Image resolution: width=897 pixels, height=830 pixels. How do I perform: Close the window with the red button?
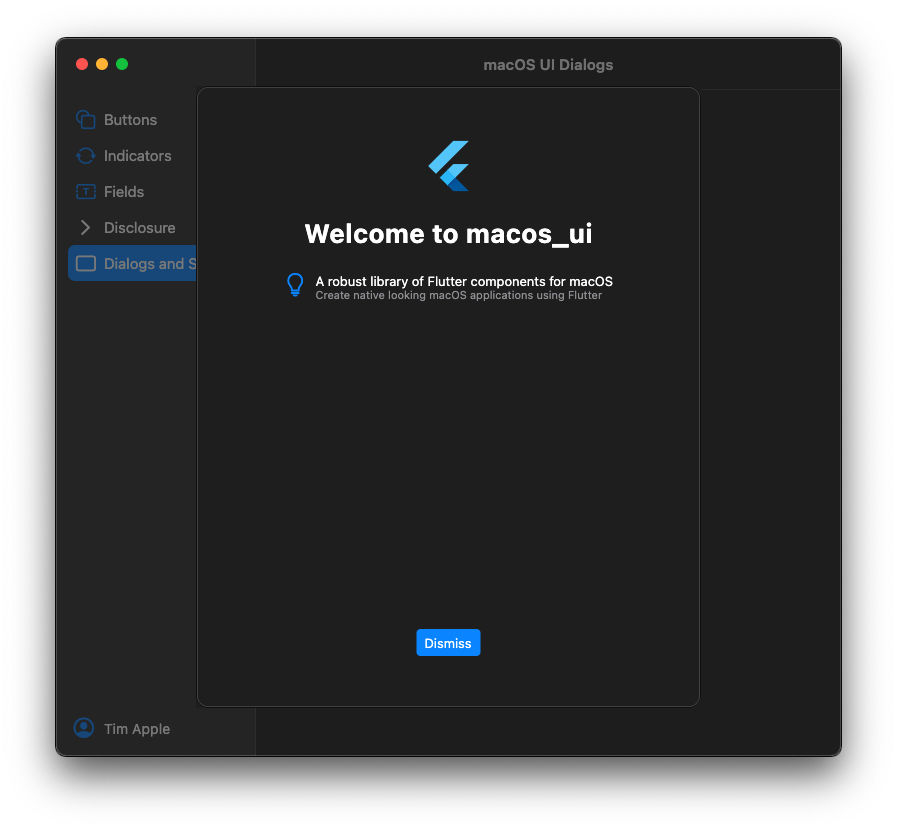tap(82, 64)
